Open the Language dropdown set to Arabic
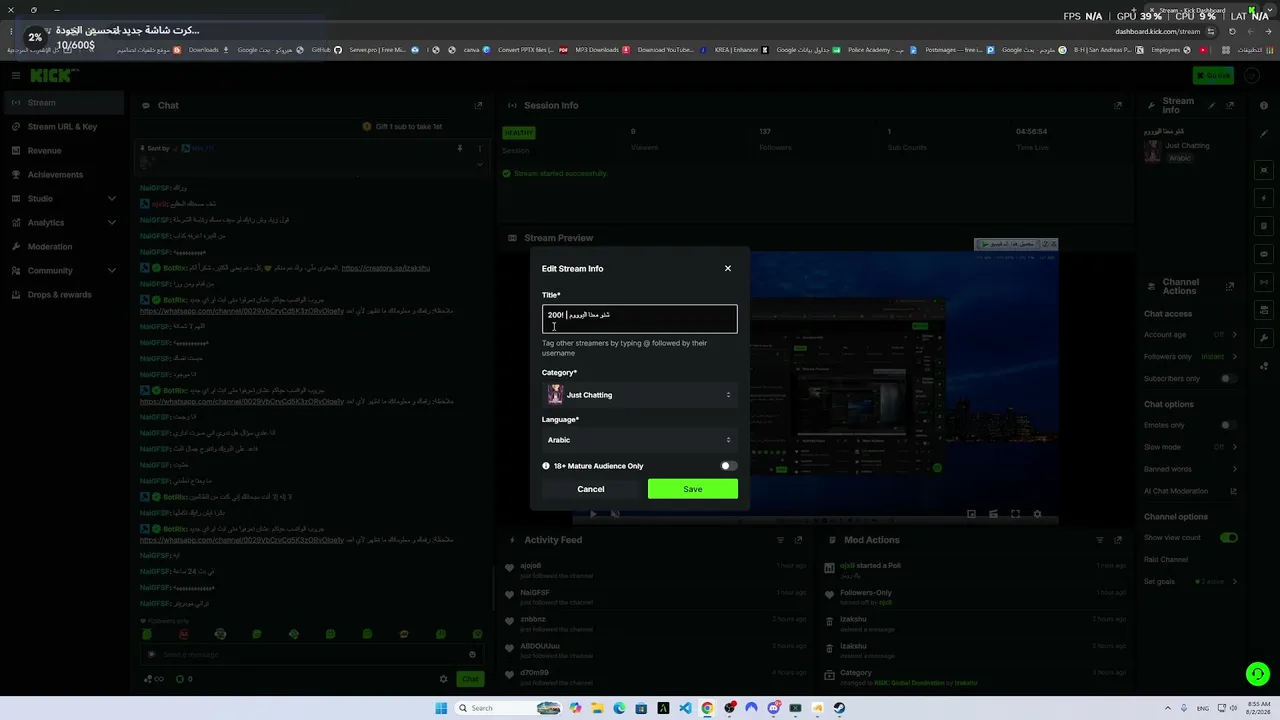The height and width of the screenshot is (720, 1280). (x=640, y=440)
